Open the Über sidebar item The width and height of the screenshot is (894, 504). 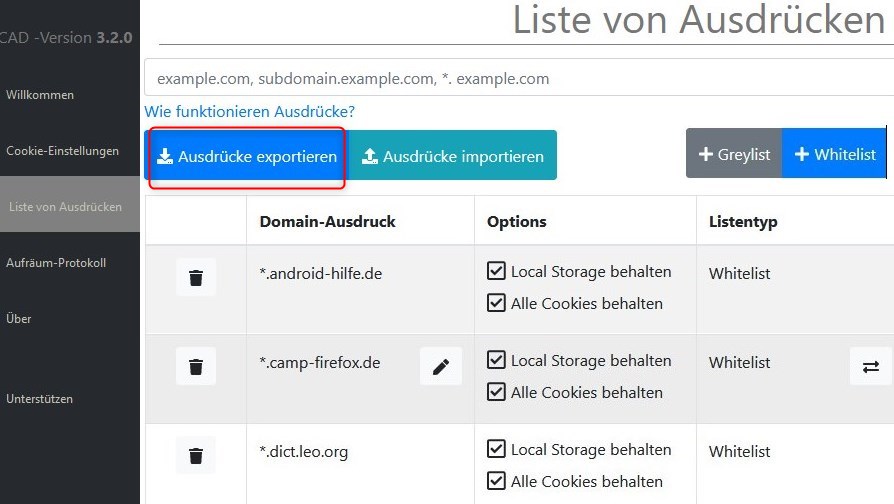(x=19, y=319)
